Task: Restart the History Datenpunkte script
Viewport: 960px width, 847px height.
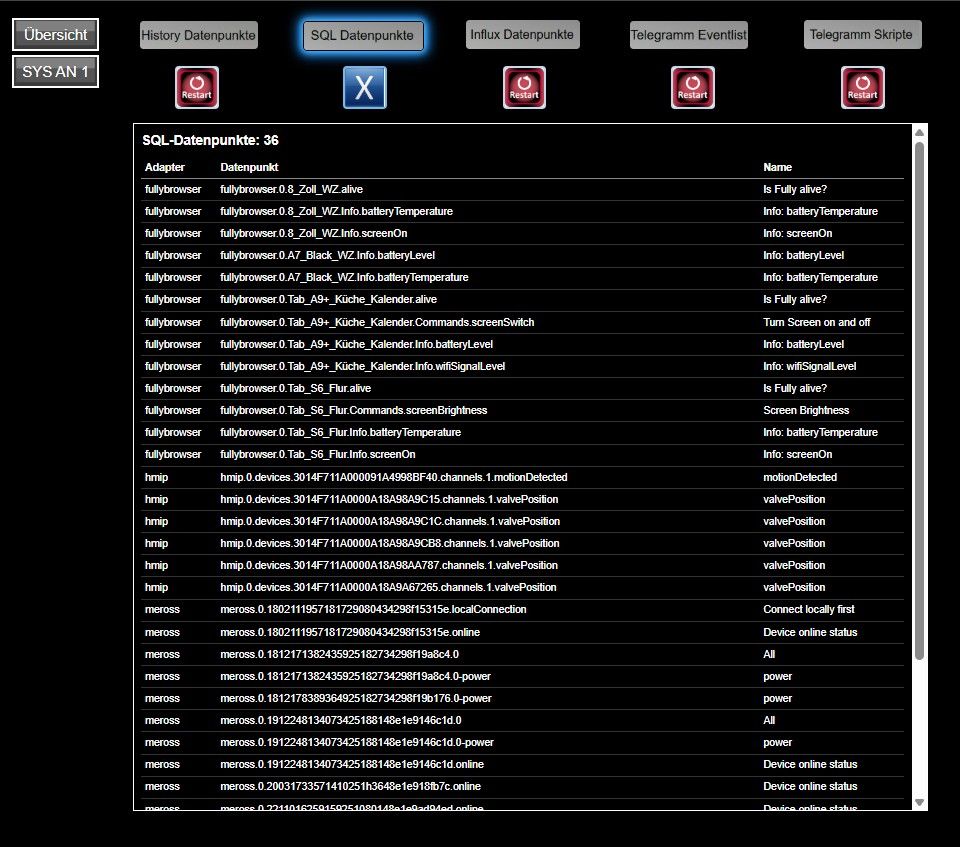Action: [x=197, y=88]
